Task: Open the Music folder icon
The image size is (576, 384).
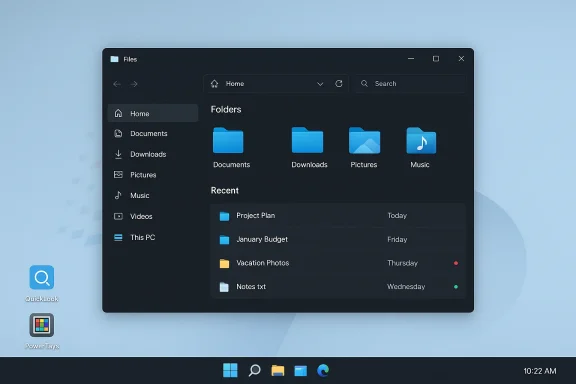Action: click(421, 140)
